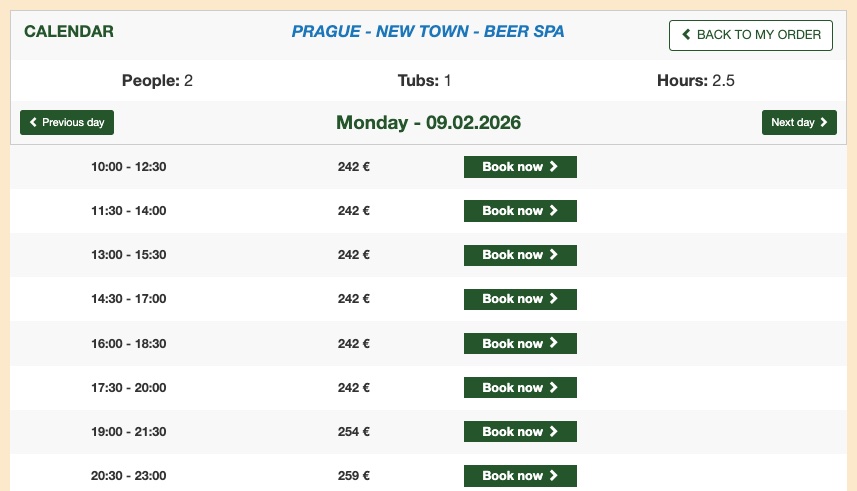This screenshot has width=857, height=491.
Task: Book the 14:30 - 17:00 slot
Action: click(520, 299)
